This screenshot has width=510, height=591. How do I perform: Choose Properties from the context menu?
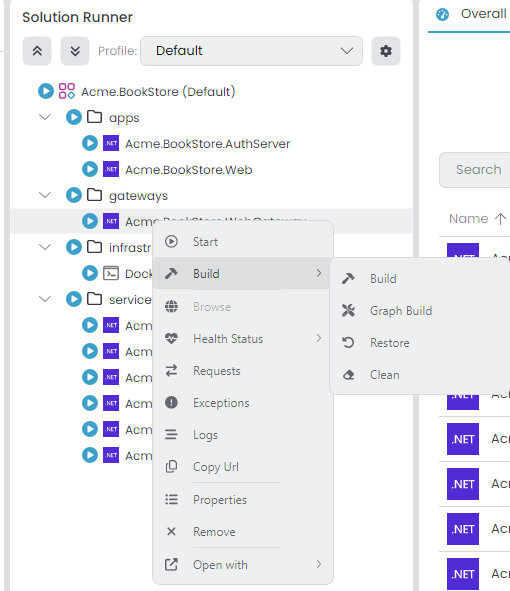[243, 500]
